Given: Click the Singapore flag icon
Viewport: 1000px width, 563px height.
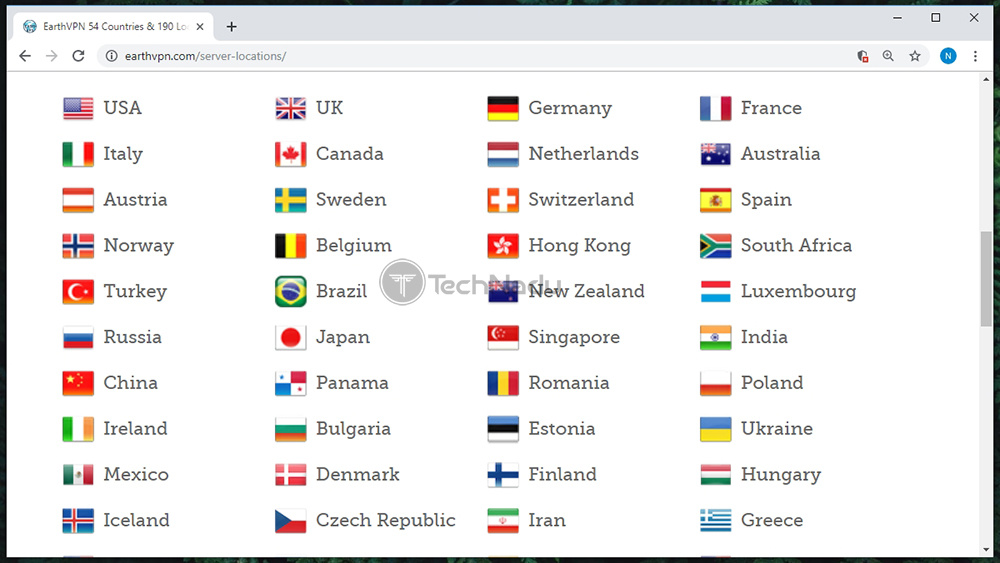Looking at the screenshot, I should click(503, 338).
